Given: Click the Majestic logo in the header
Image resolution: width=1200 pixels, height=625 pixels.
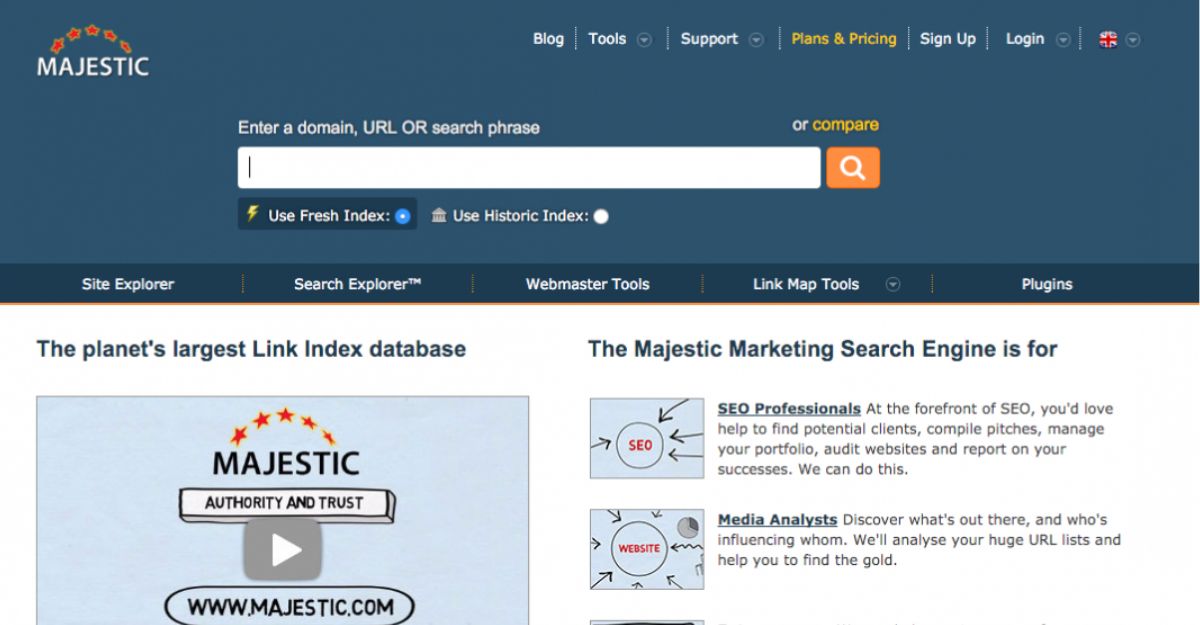Looking at the screenshot, I should [92, 51].
